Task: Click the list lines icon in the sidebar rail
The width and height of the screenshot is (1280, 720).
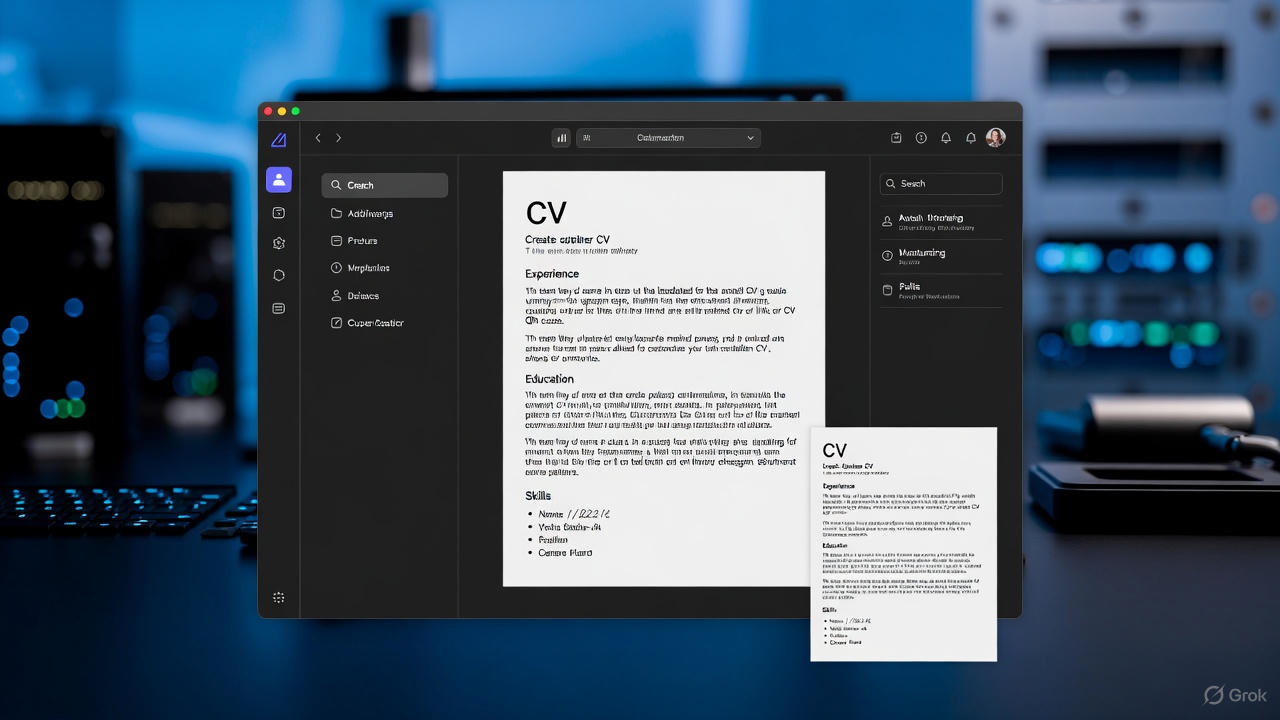Action: pyautogui.click(x=279, y=308)
